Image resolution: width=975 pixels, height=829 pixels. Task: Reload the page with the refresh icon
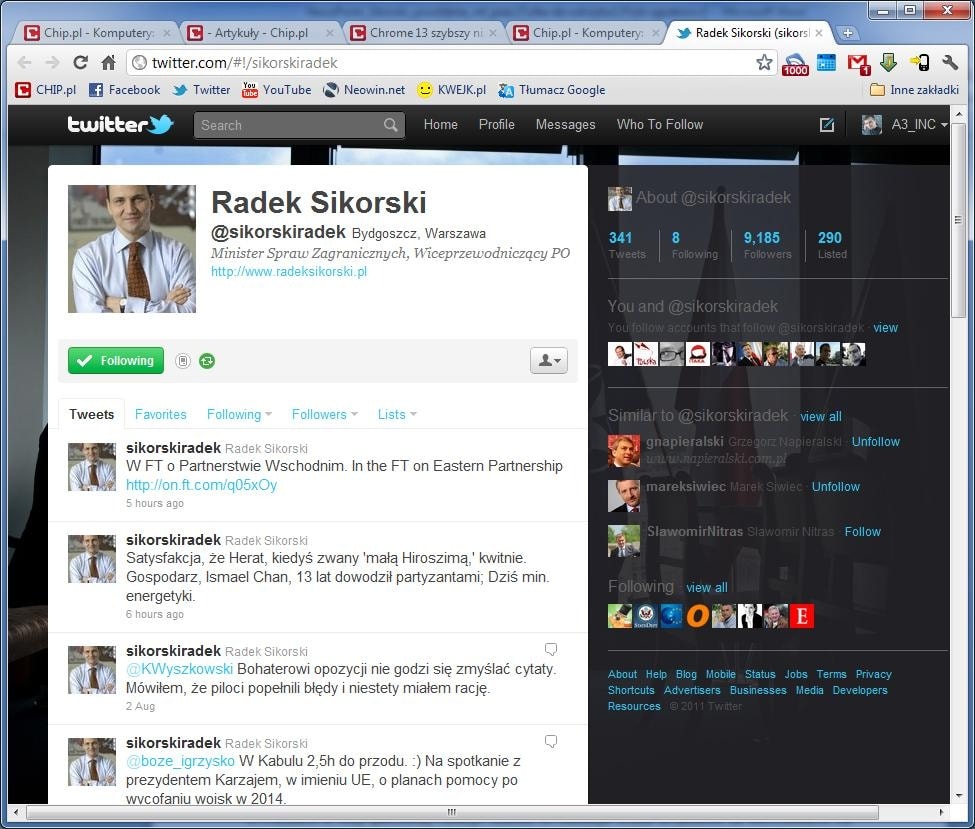[x=80, y=62]
